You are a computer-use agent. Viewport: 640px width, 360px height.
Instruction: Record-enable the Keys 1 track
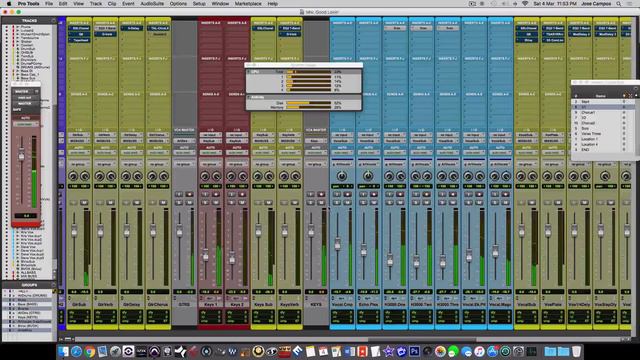(x=216, y=194)
